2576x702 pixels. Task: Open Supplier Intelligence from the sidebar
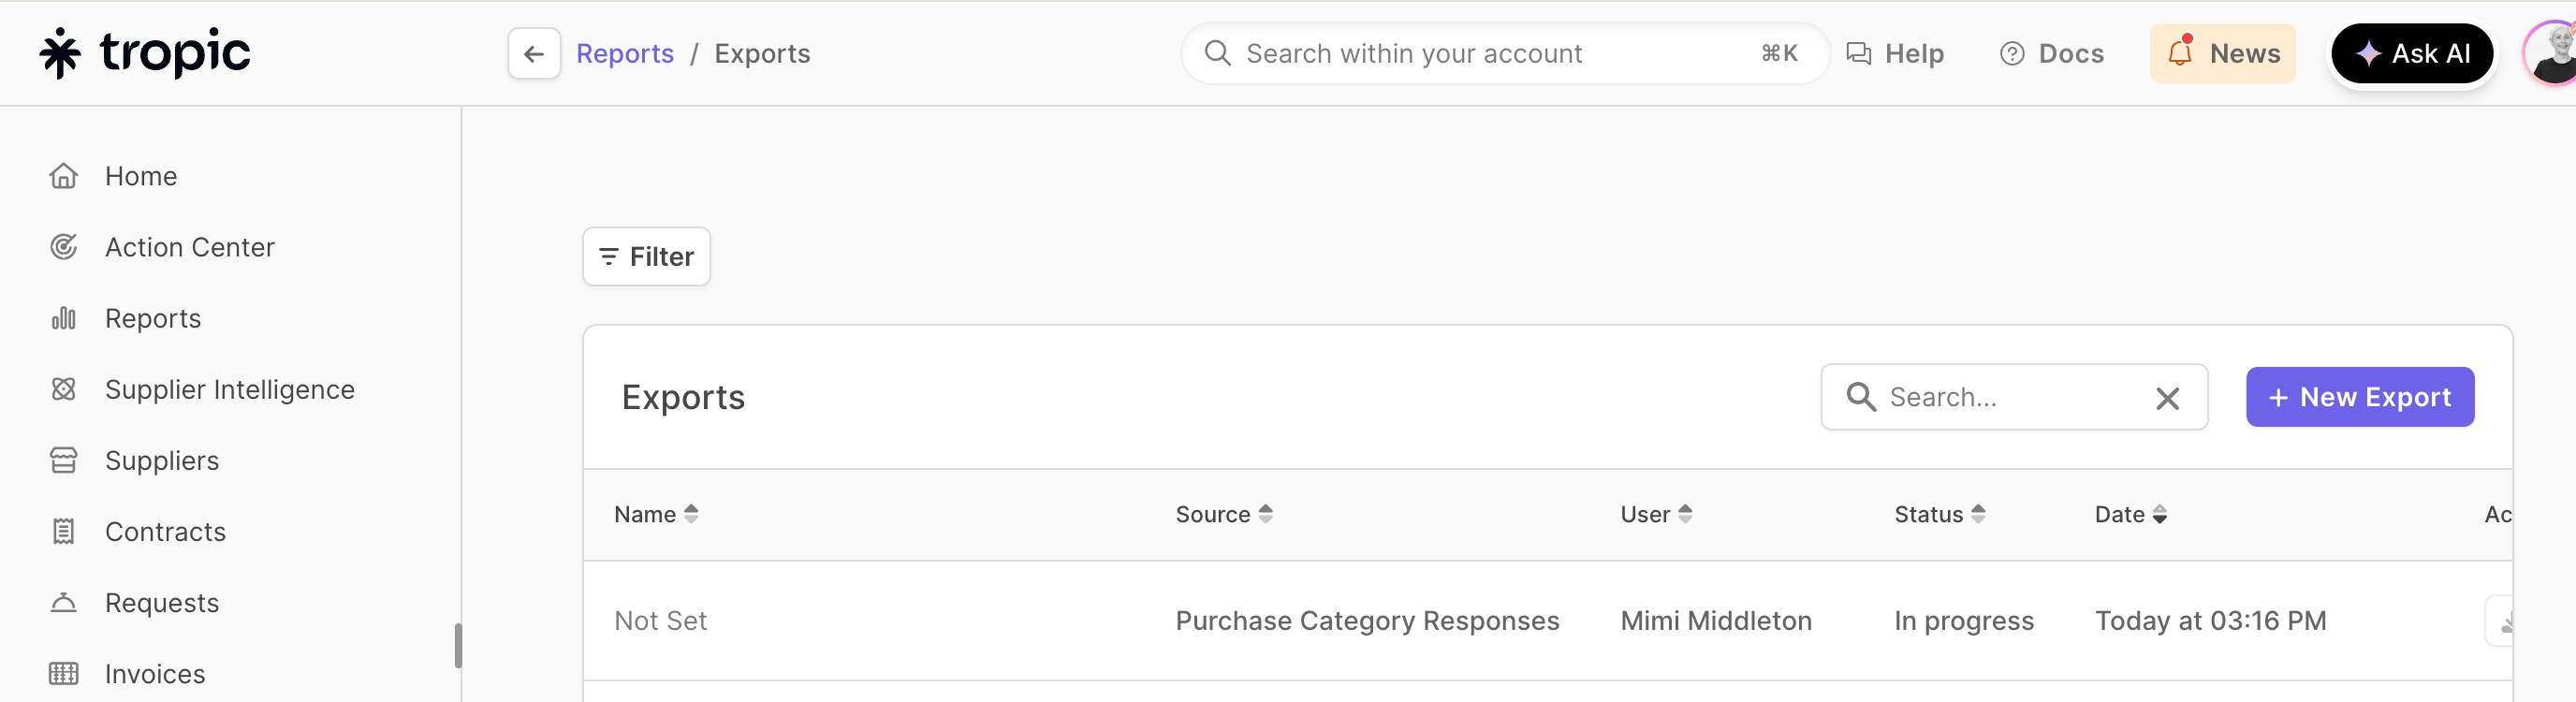229,389
